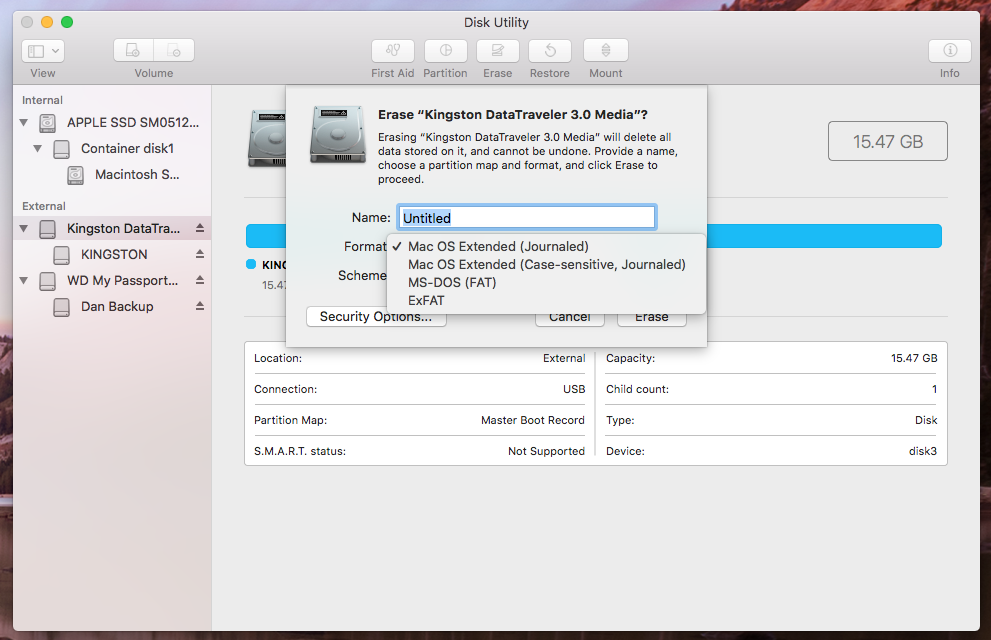
Task: Click the Connection USB value
Action: pyautogui.click(x=574, y=389)
